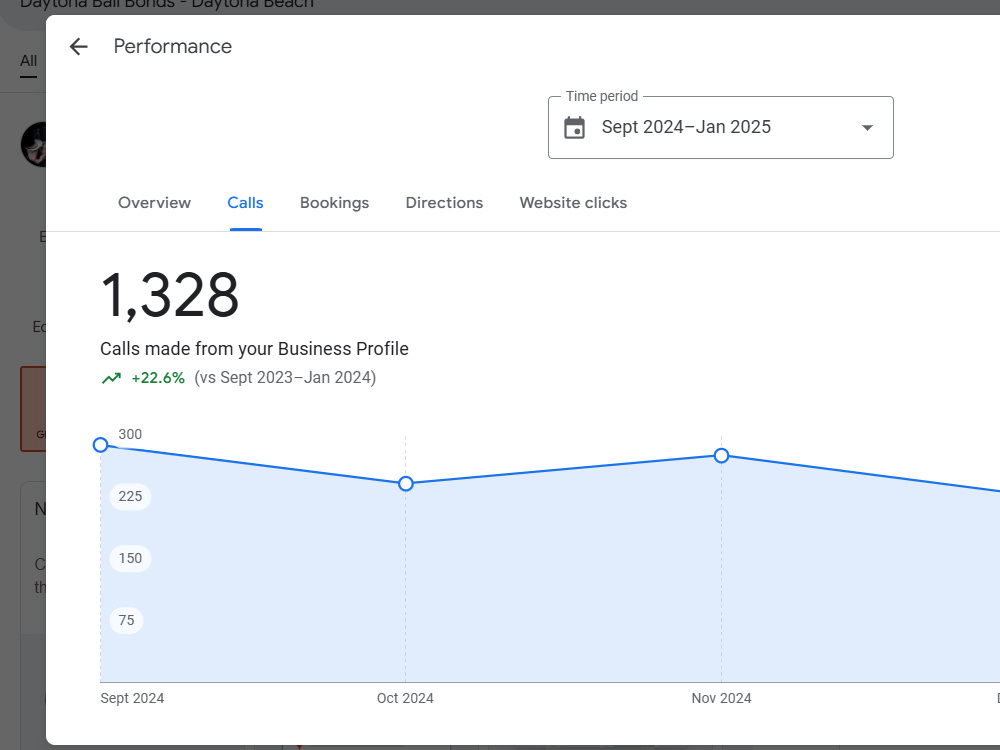The height and width of the screenshot is (750, 1000).
Task: Select the Calls tab
Action: click(x=246, y=203)
